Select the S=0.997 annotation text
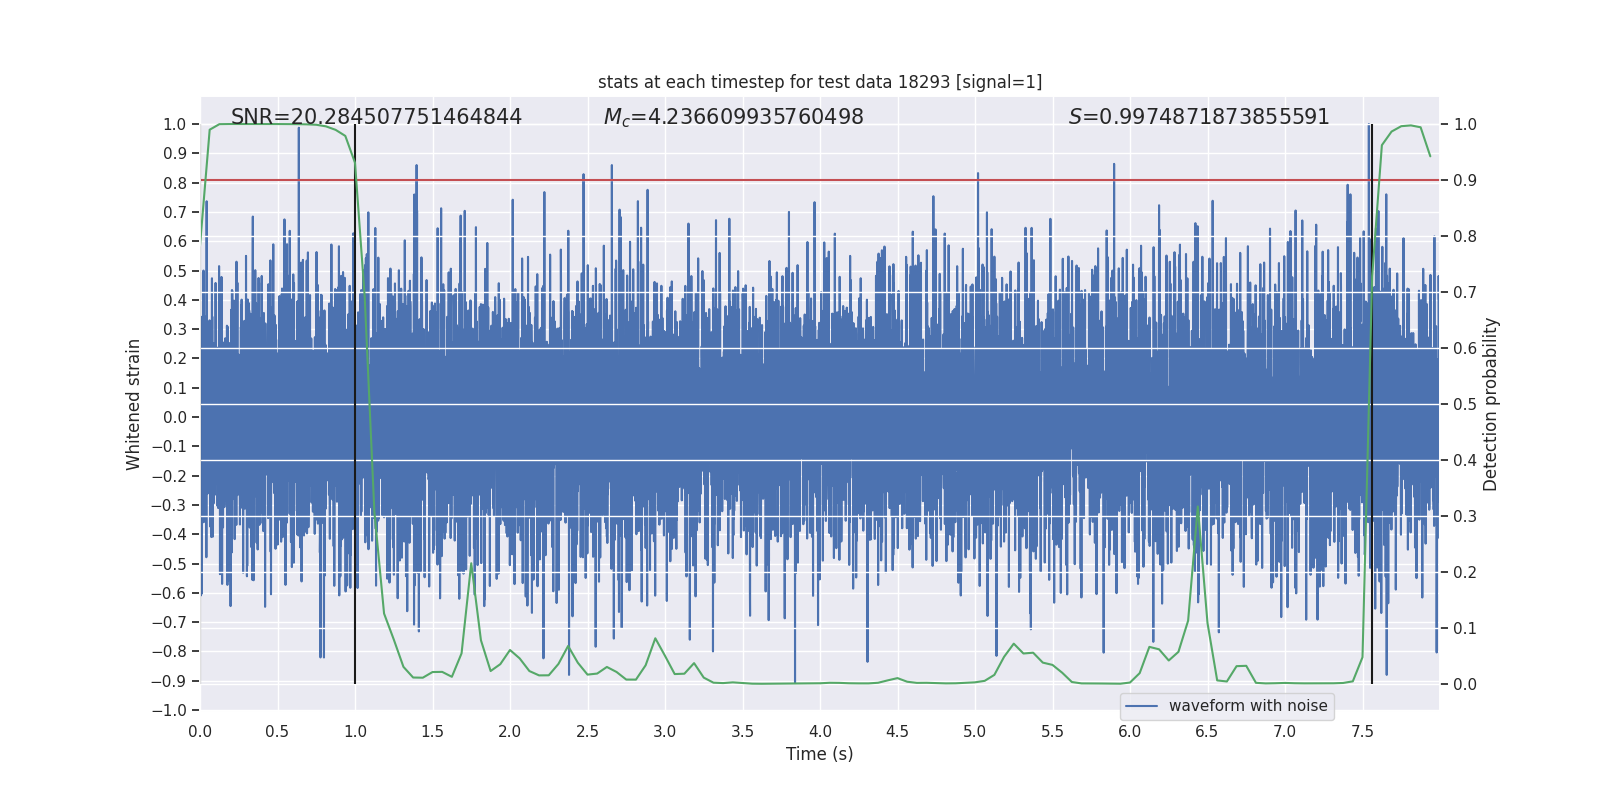 pyautogui.click(x=1198, y=117)
